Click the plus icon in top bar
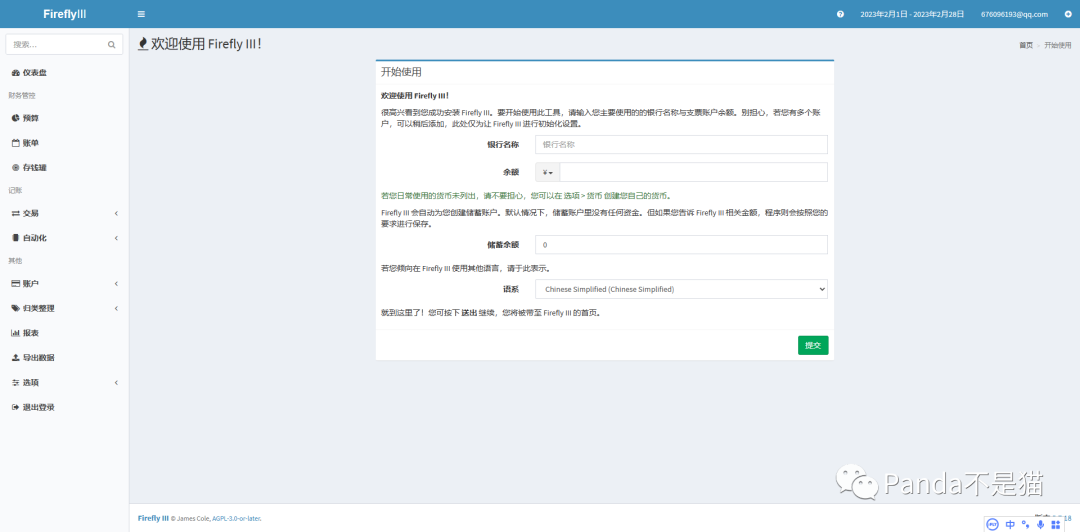 click(1068, 14)
